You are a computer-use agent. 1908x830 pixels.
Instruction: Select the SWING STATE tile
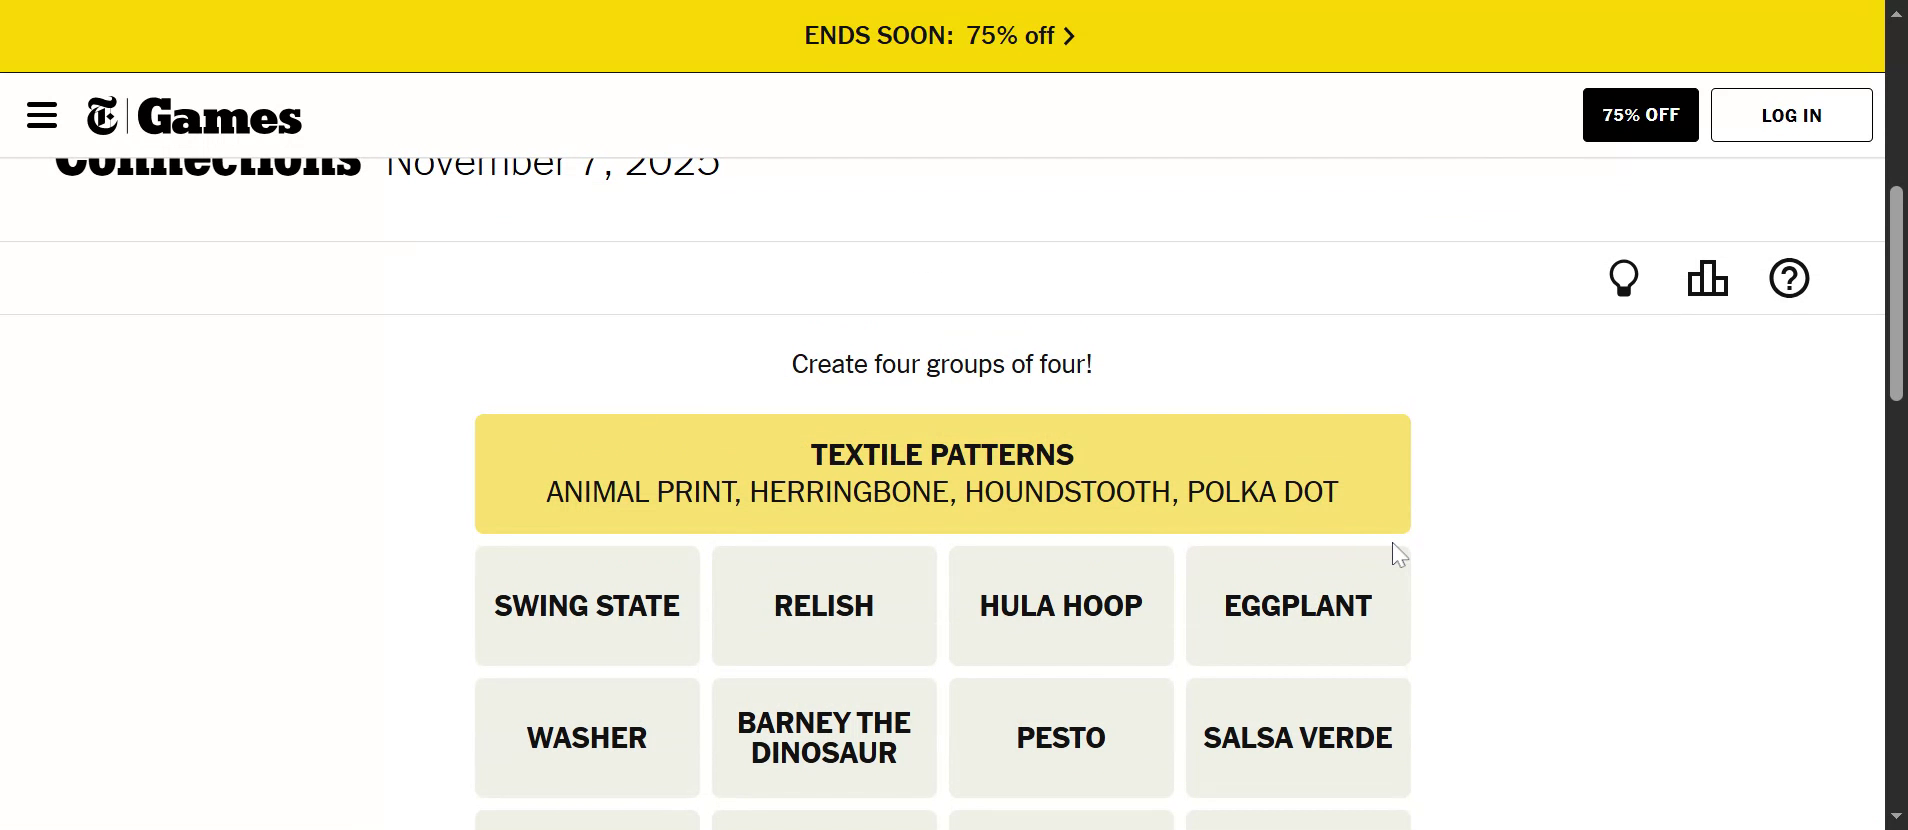click(587, 606)
